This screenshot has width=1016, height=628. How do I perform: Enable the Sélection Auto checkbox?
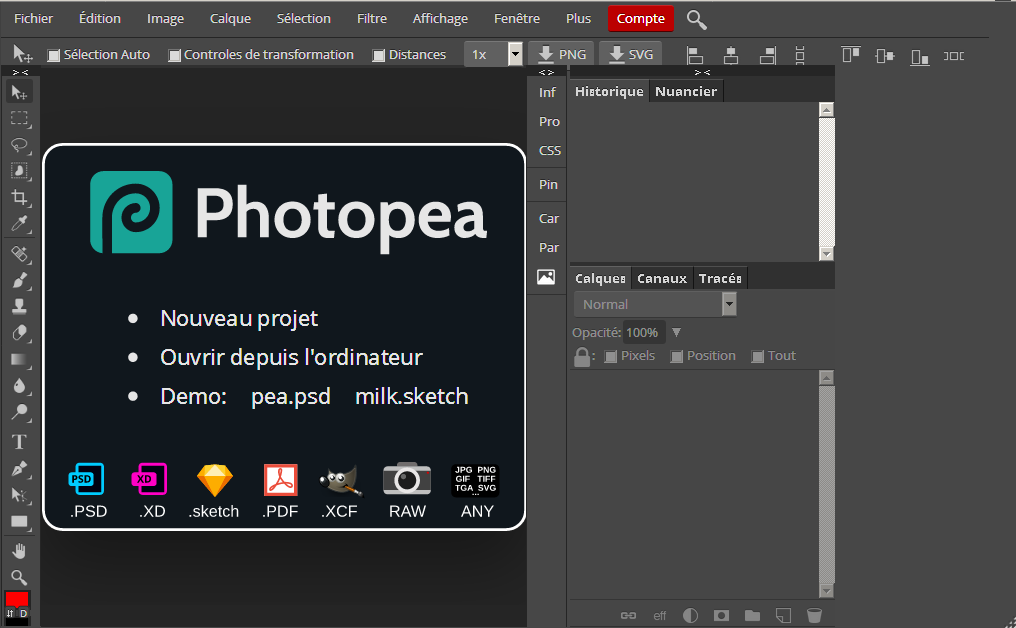[x=54, y=56]
